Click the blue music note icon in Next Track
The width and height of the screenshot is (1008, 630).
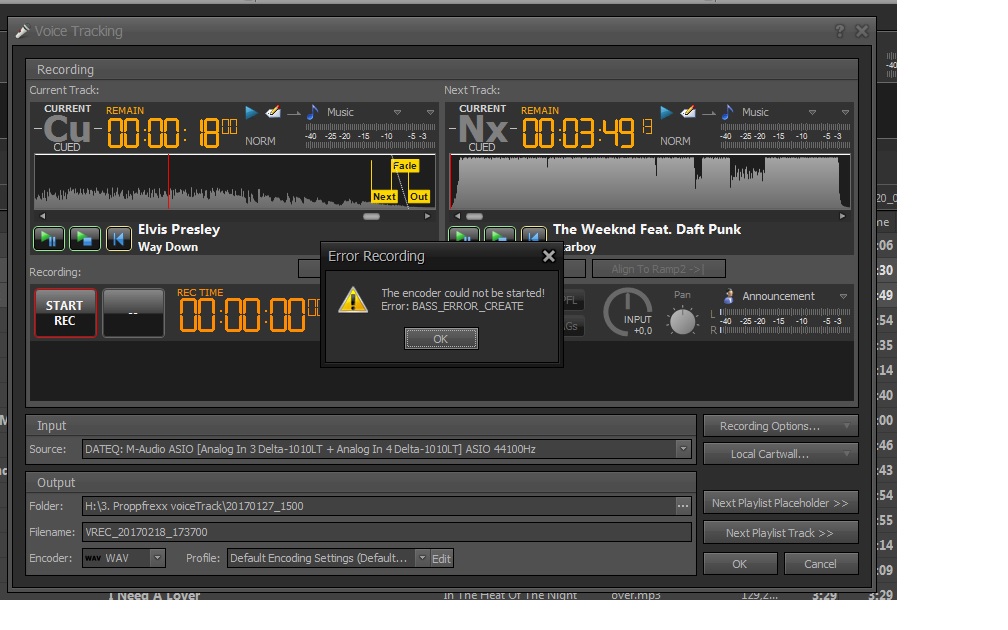click(728, 112)
